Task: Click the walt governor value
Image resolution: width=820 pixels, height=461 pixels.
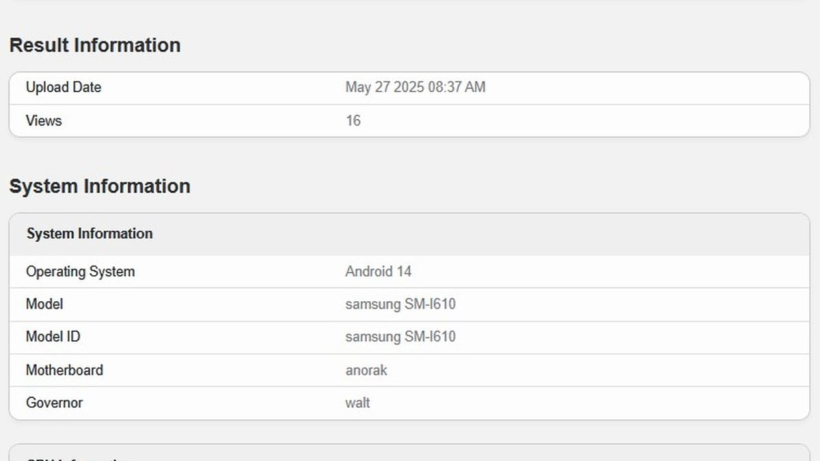Action: click(358, 403)
